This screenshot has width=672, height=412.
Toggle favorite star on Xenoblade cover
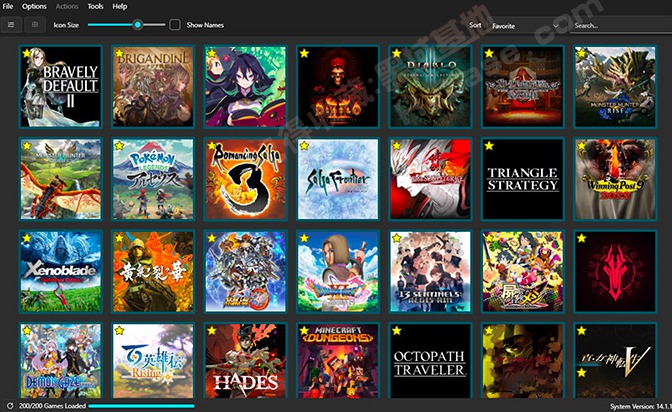click(x=27, y=238)
